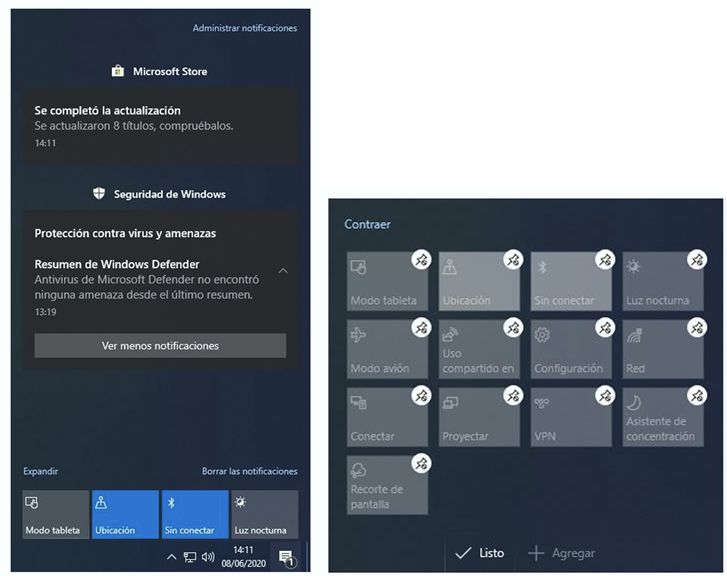The height and width of the screenshot is (576, 727).
Task: Unpin the Recorte de pantalla tile
Action: [x=421, y=463]
